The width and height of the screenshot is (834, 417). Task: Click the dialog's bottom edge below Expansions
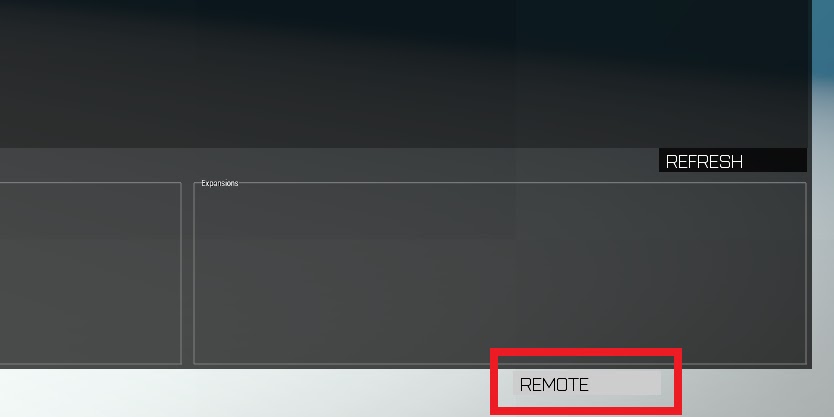(500, 367)
